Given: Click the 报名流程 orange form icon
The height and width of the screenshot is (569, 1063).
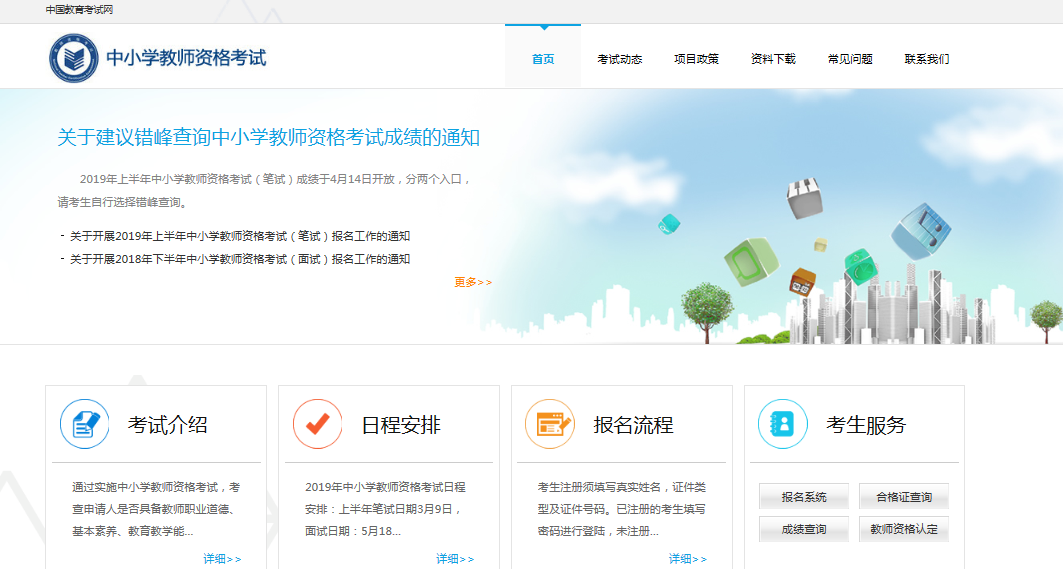Looking at the screenshot, I should pos(550,424).
